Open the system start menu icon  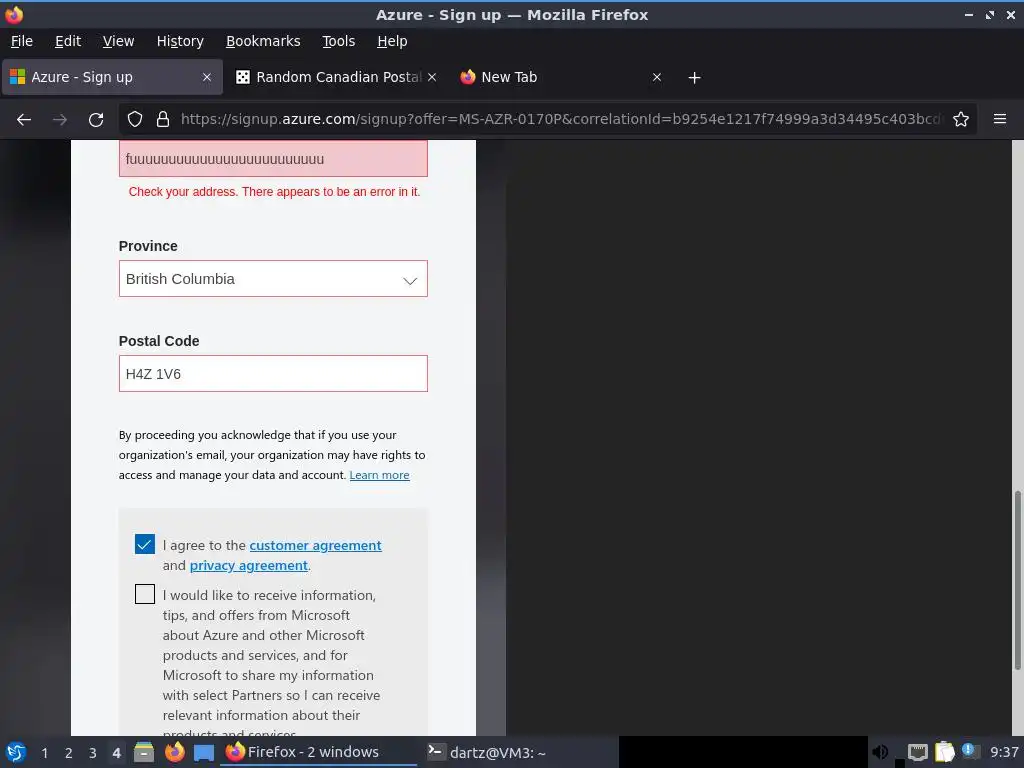16,752
